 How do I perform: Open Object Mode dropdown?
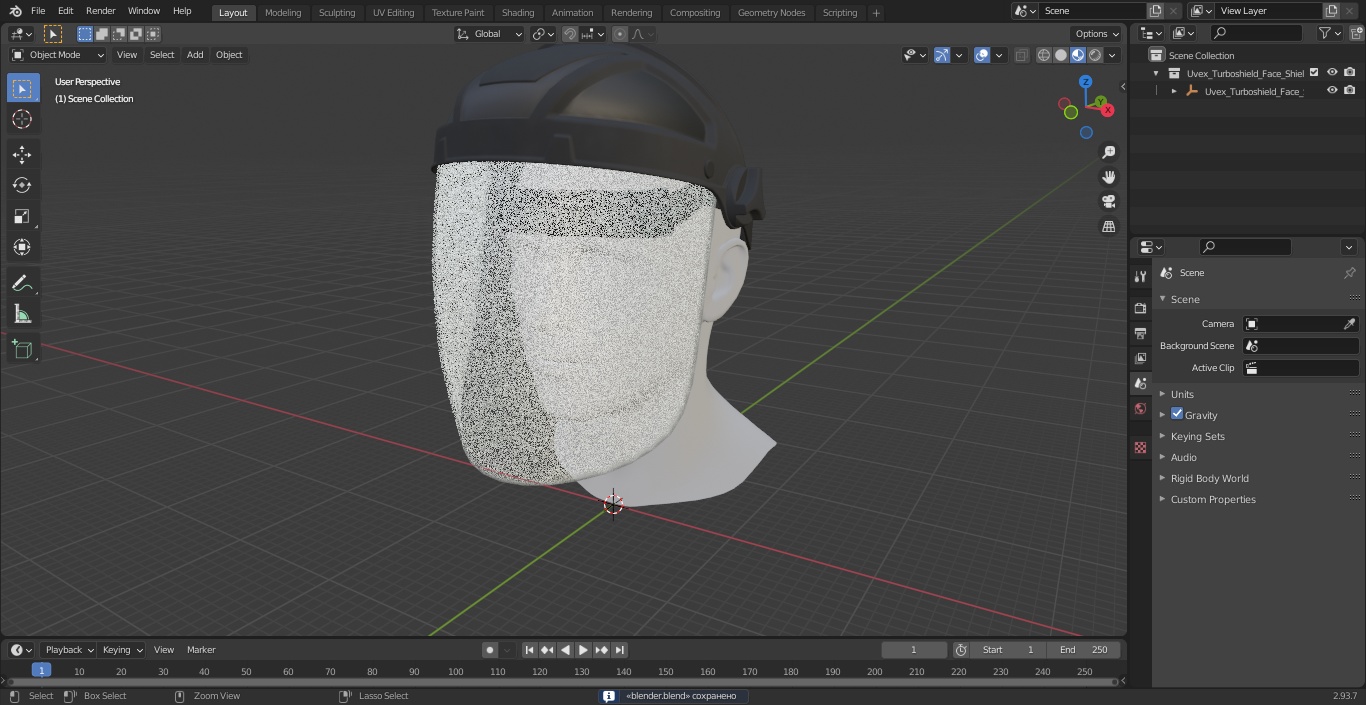[58, 55]
